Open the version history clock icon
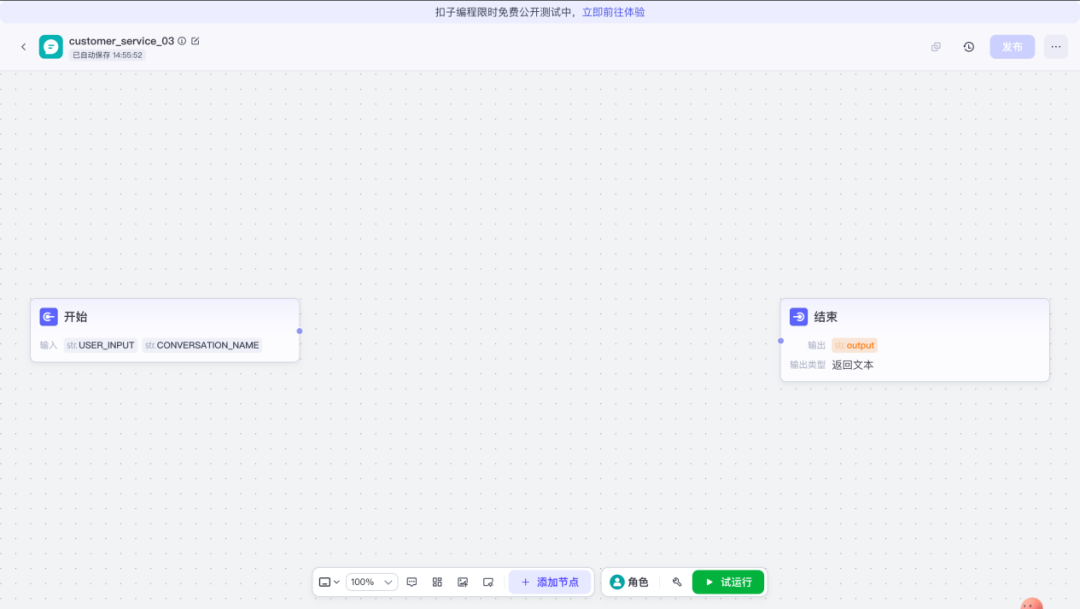The image size is (1080, 609). click(x=968, y=47)
